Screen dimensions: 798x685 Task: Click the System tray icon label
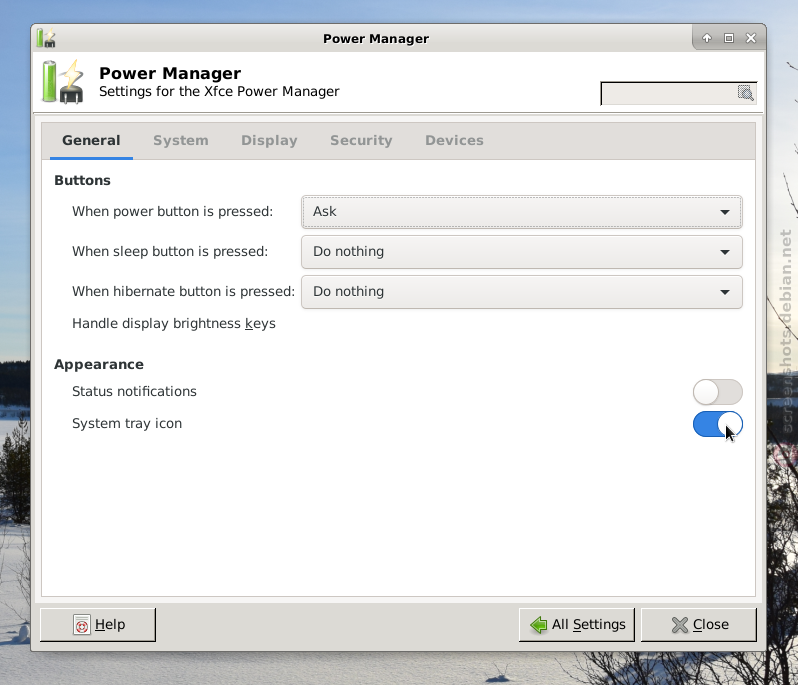pyautogui.click(x=127, y=423)
